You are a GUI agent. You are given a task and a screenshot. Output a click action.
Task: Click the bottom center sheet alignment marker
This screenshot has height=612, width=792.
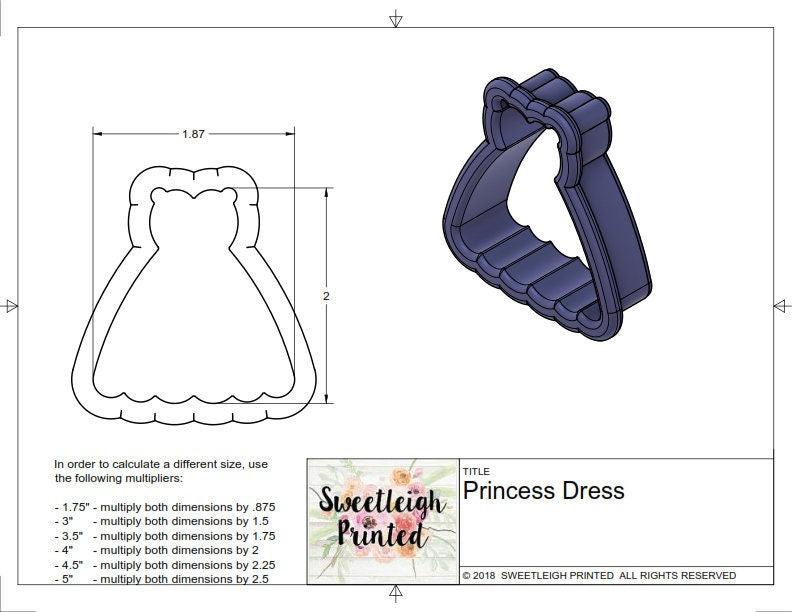tap(395, 593)
